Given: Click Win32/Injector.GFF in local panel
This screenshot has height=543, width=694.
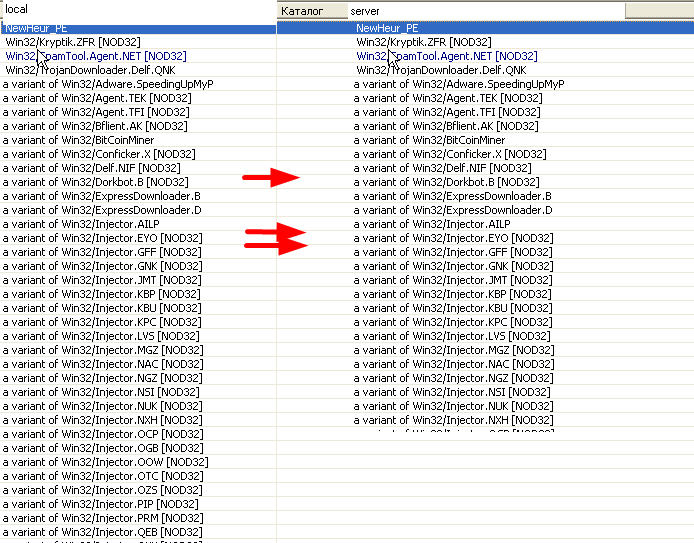Looking at the screenshot, I should point(102,252).
